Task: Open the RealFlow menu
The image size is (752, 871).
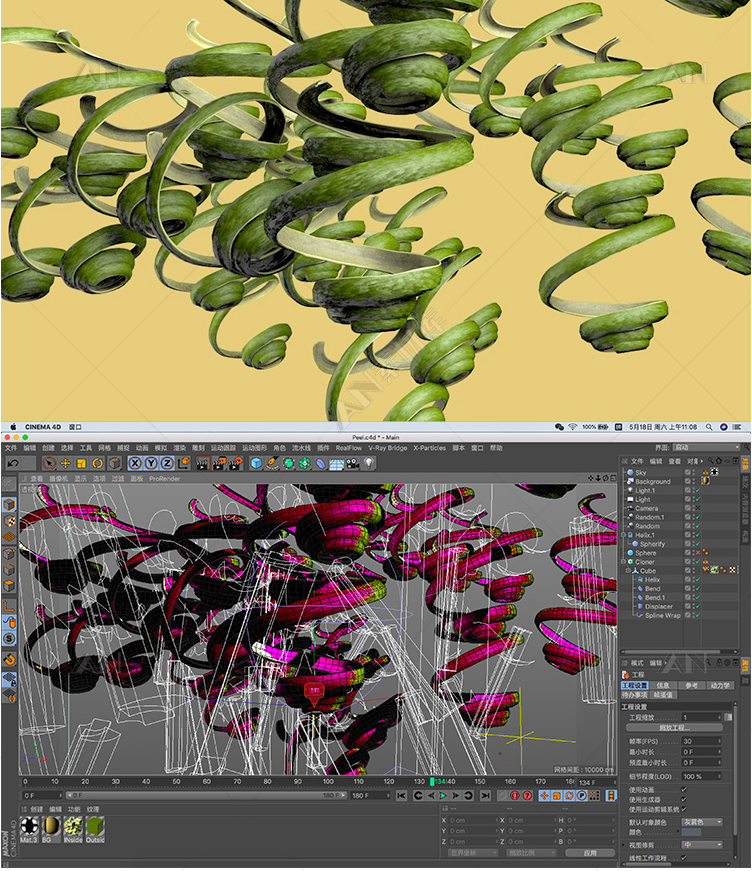Action: coord(348,448)
